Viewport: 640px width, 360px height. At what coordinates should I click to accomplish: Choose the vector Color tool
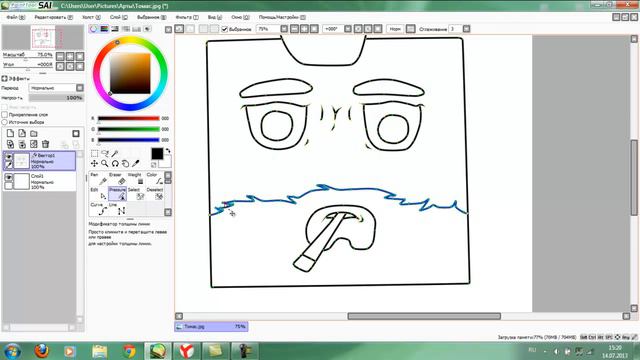154,178
